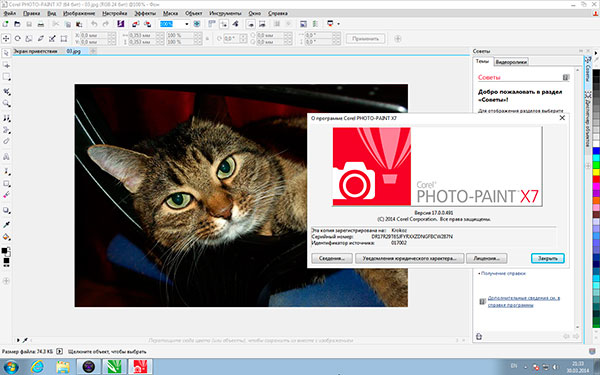The height and width of the screenshot is (375, 600).
Task: Open the Image (Изображение) menu
Action: 79,13
